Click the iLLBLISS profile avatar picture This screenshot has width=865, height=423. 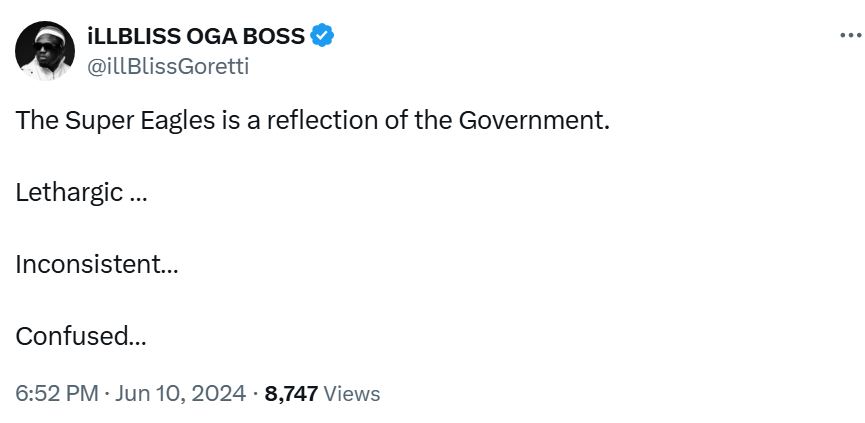pos(45,51)
